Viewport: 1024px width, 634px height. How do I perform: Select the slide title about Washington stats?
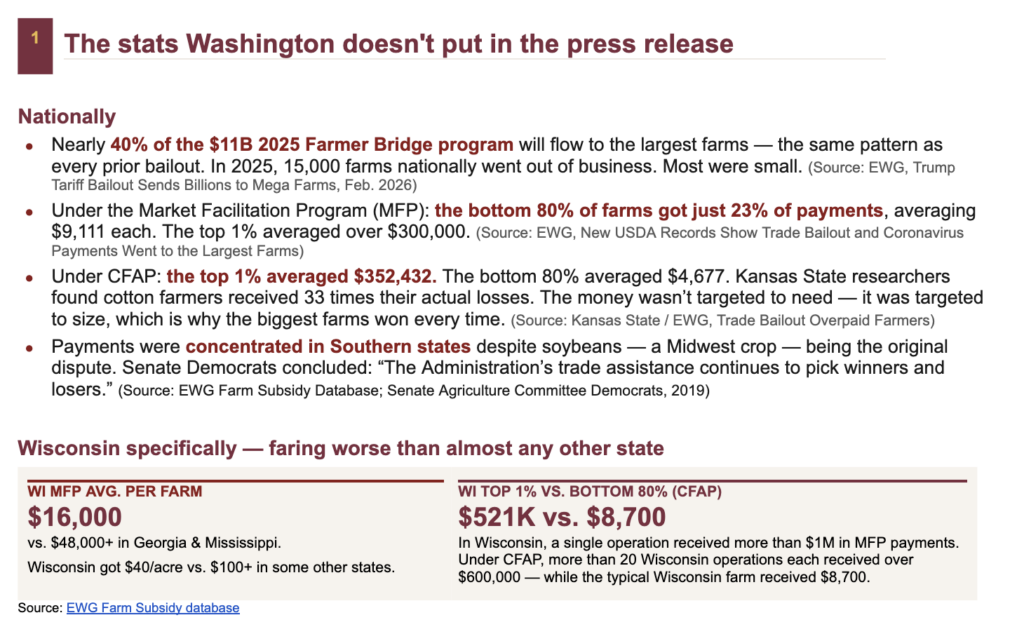tap(398, 44)
